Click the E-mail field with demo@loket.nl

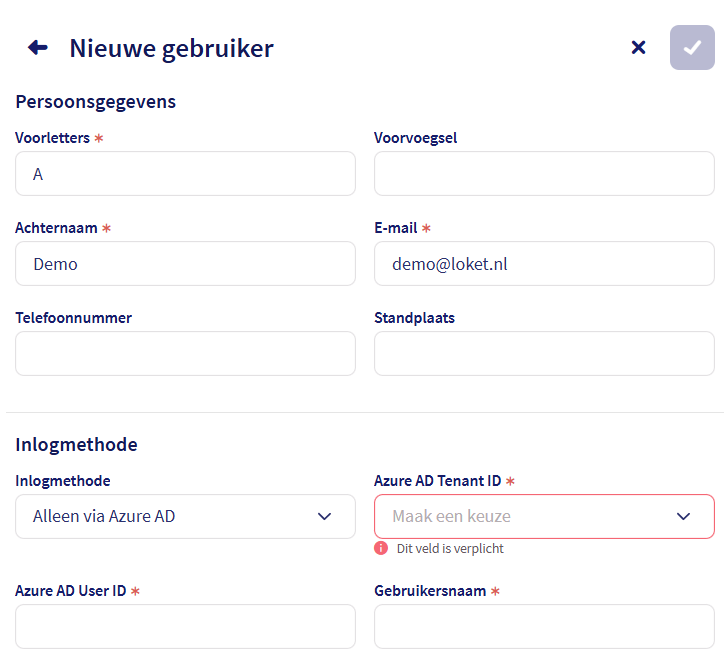[544, 264]
